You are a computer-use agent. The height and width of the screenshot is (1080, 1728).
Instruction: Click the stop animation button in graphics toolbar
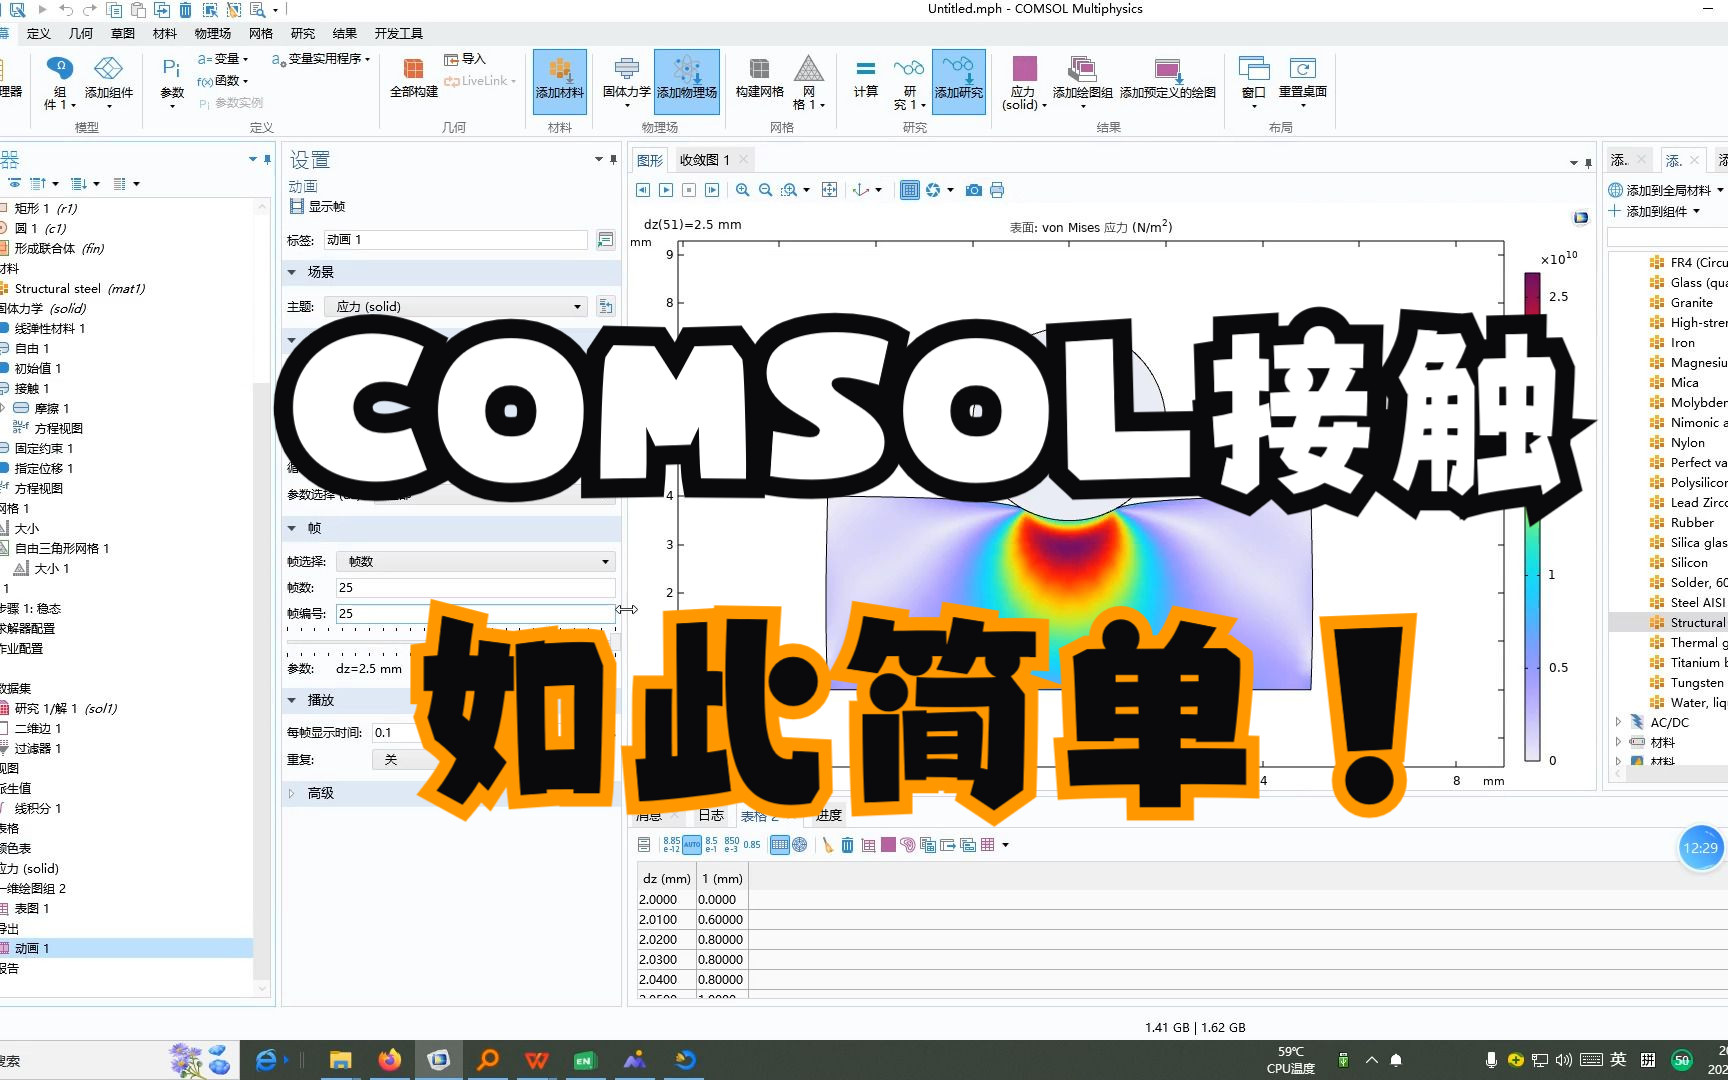tap(689, 190)
